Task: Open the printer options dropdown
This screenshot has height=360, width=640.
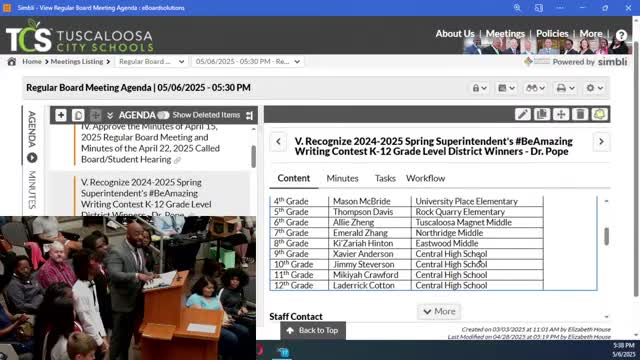Action: coord(566,88)
